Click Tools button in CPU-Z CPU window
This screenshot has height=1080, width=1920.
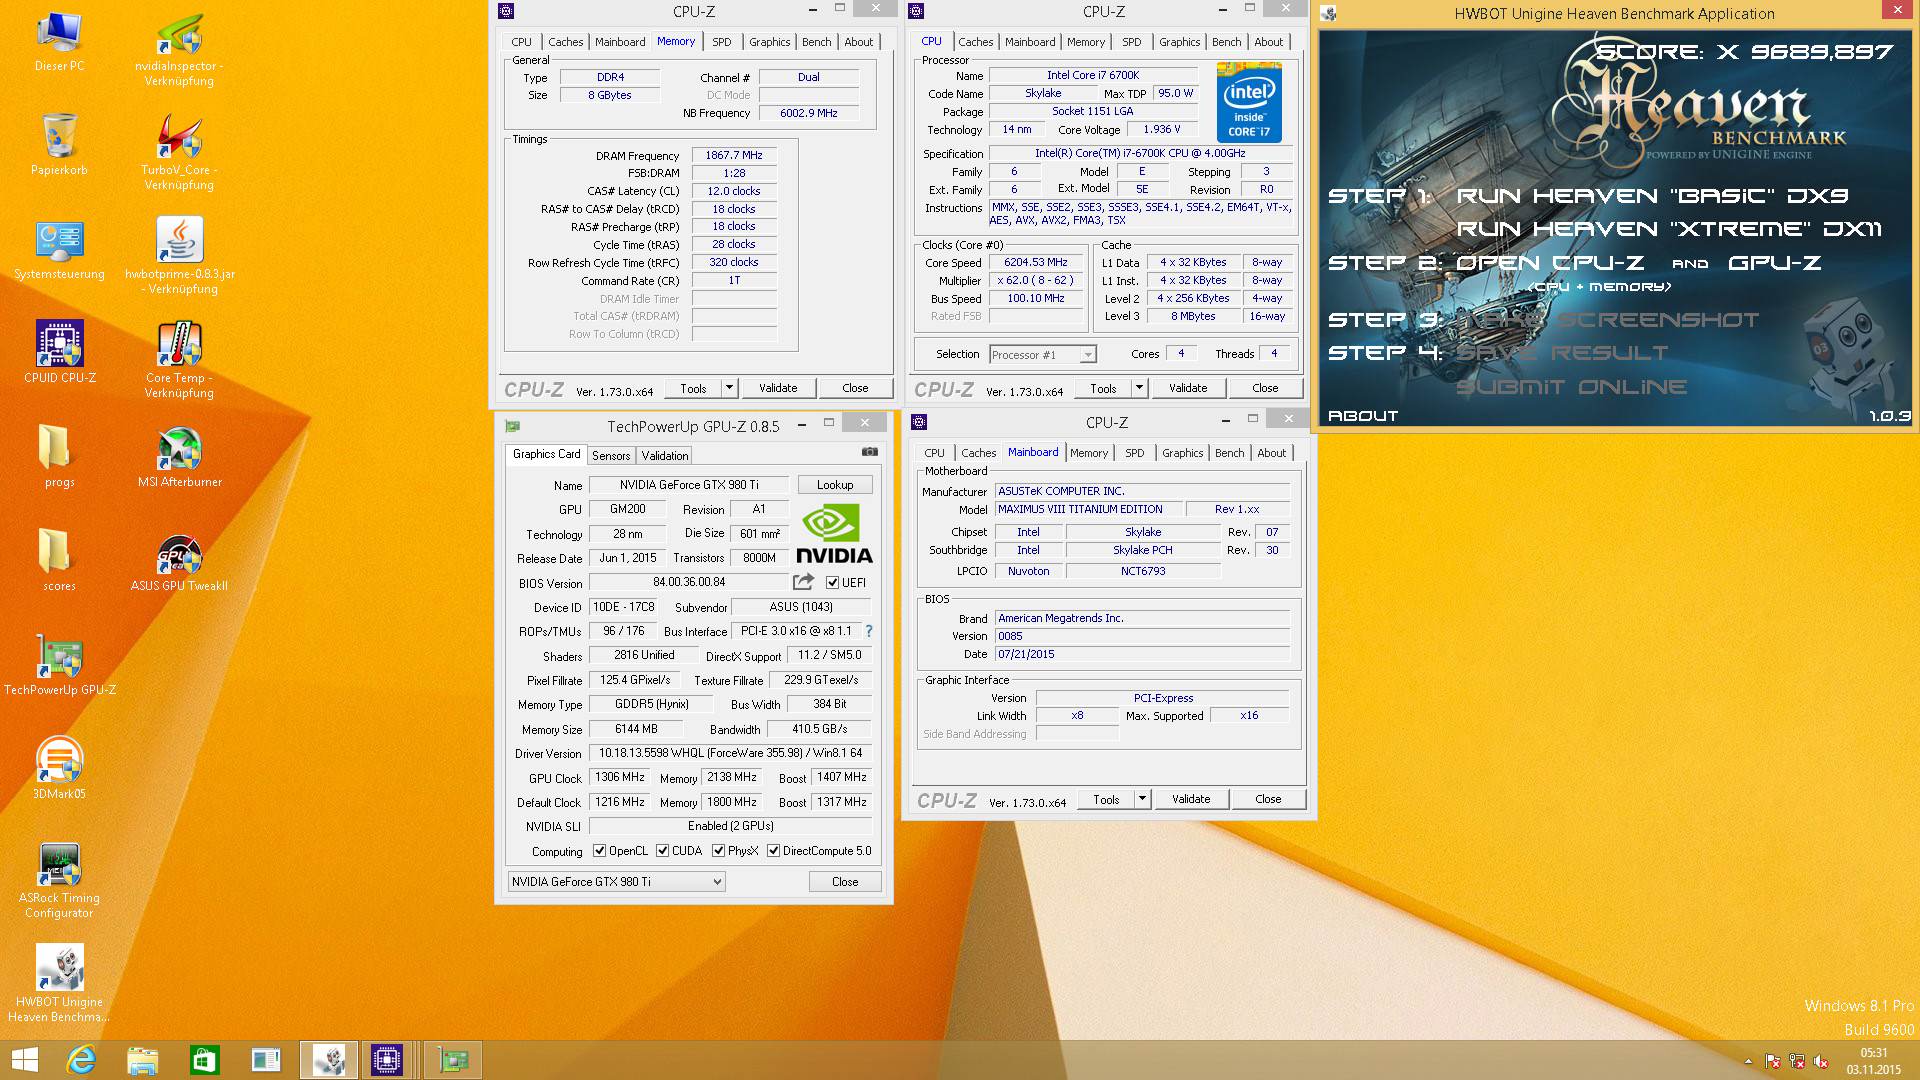pos(1103,388)
